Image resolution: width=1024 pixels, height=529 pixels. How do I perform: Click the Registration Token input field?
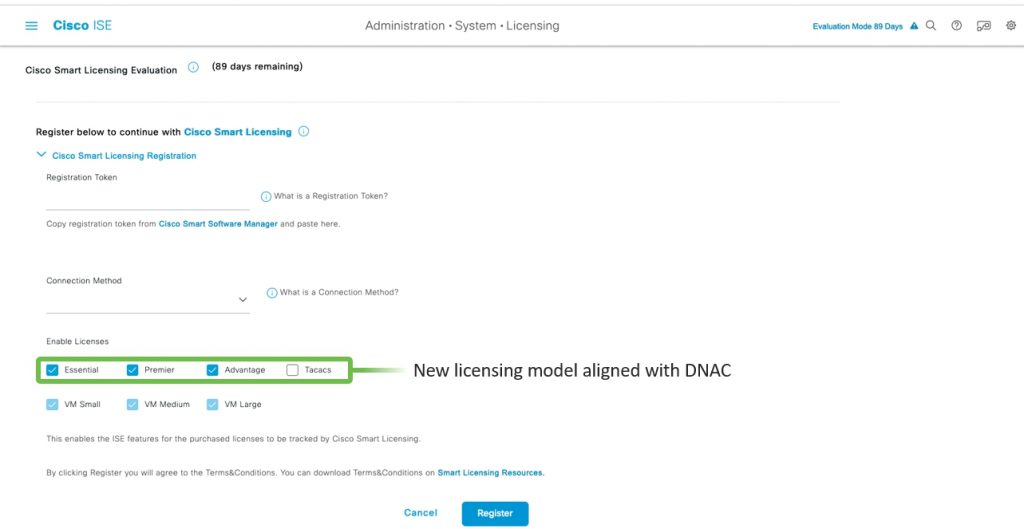coord(147,199)
